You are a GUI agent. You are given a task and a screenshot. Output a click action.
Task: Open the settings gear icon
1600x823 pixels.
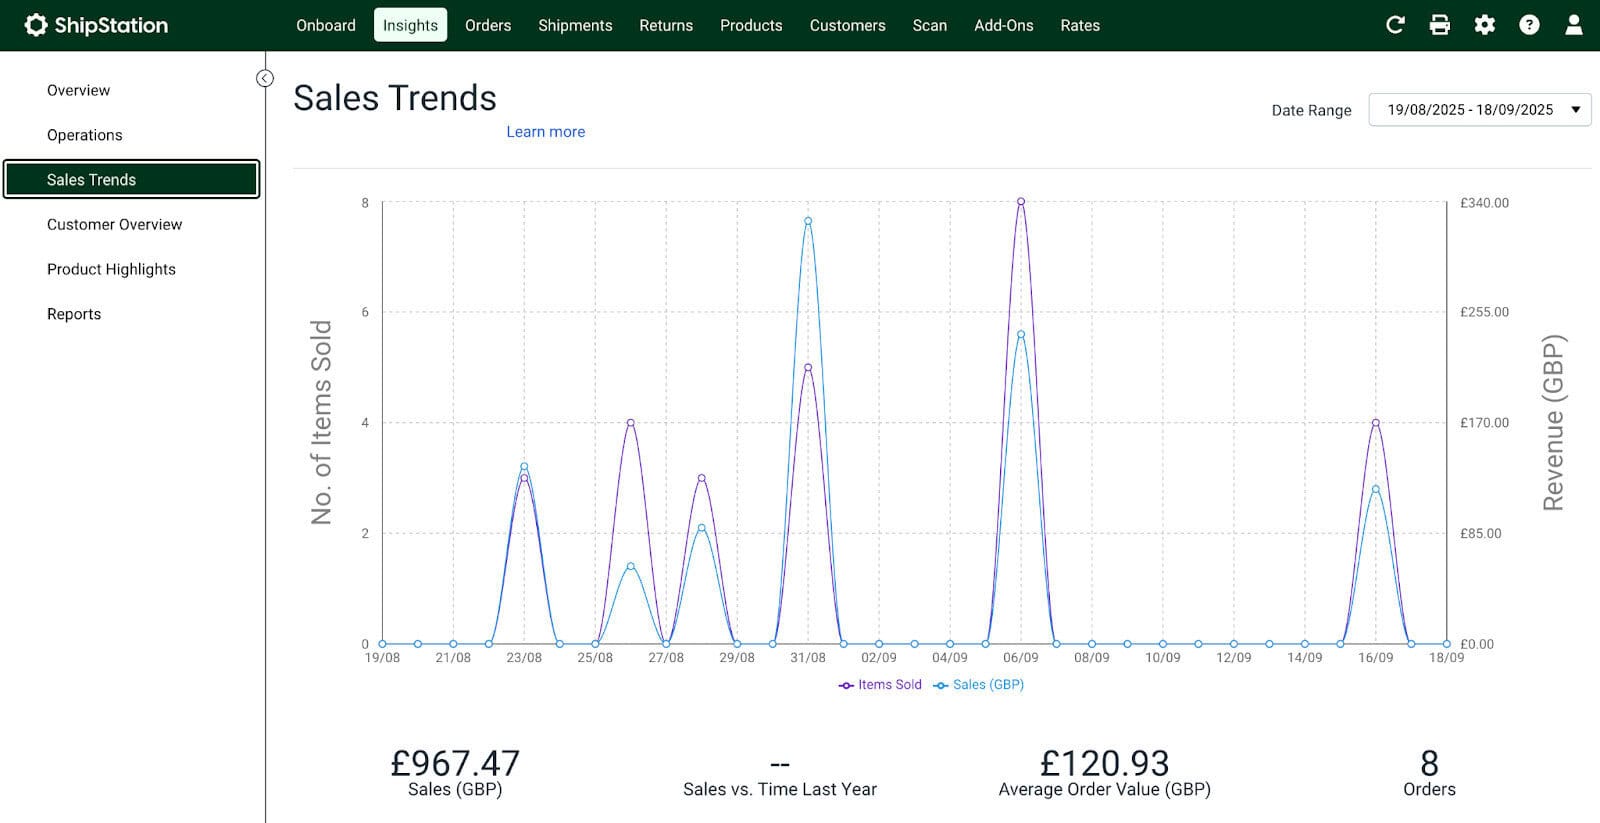click(x=1485, y=25)
